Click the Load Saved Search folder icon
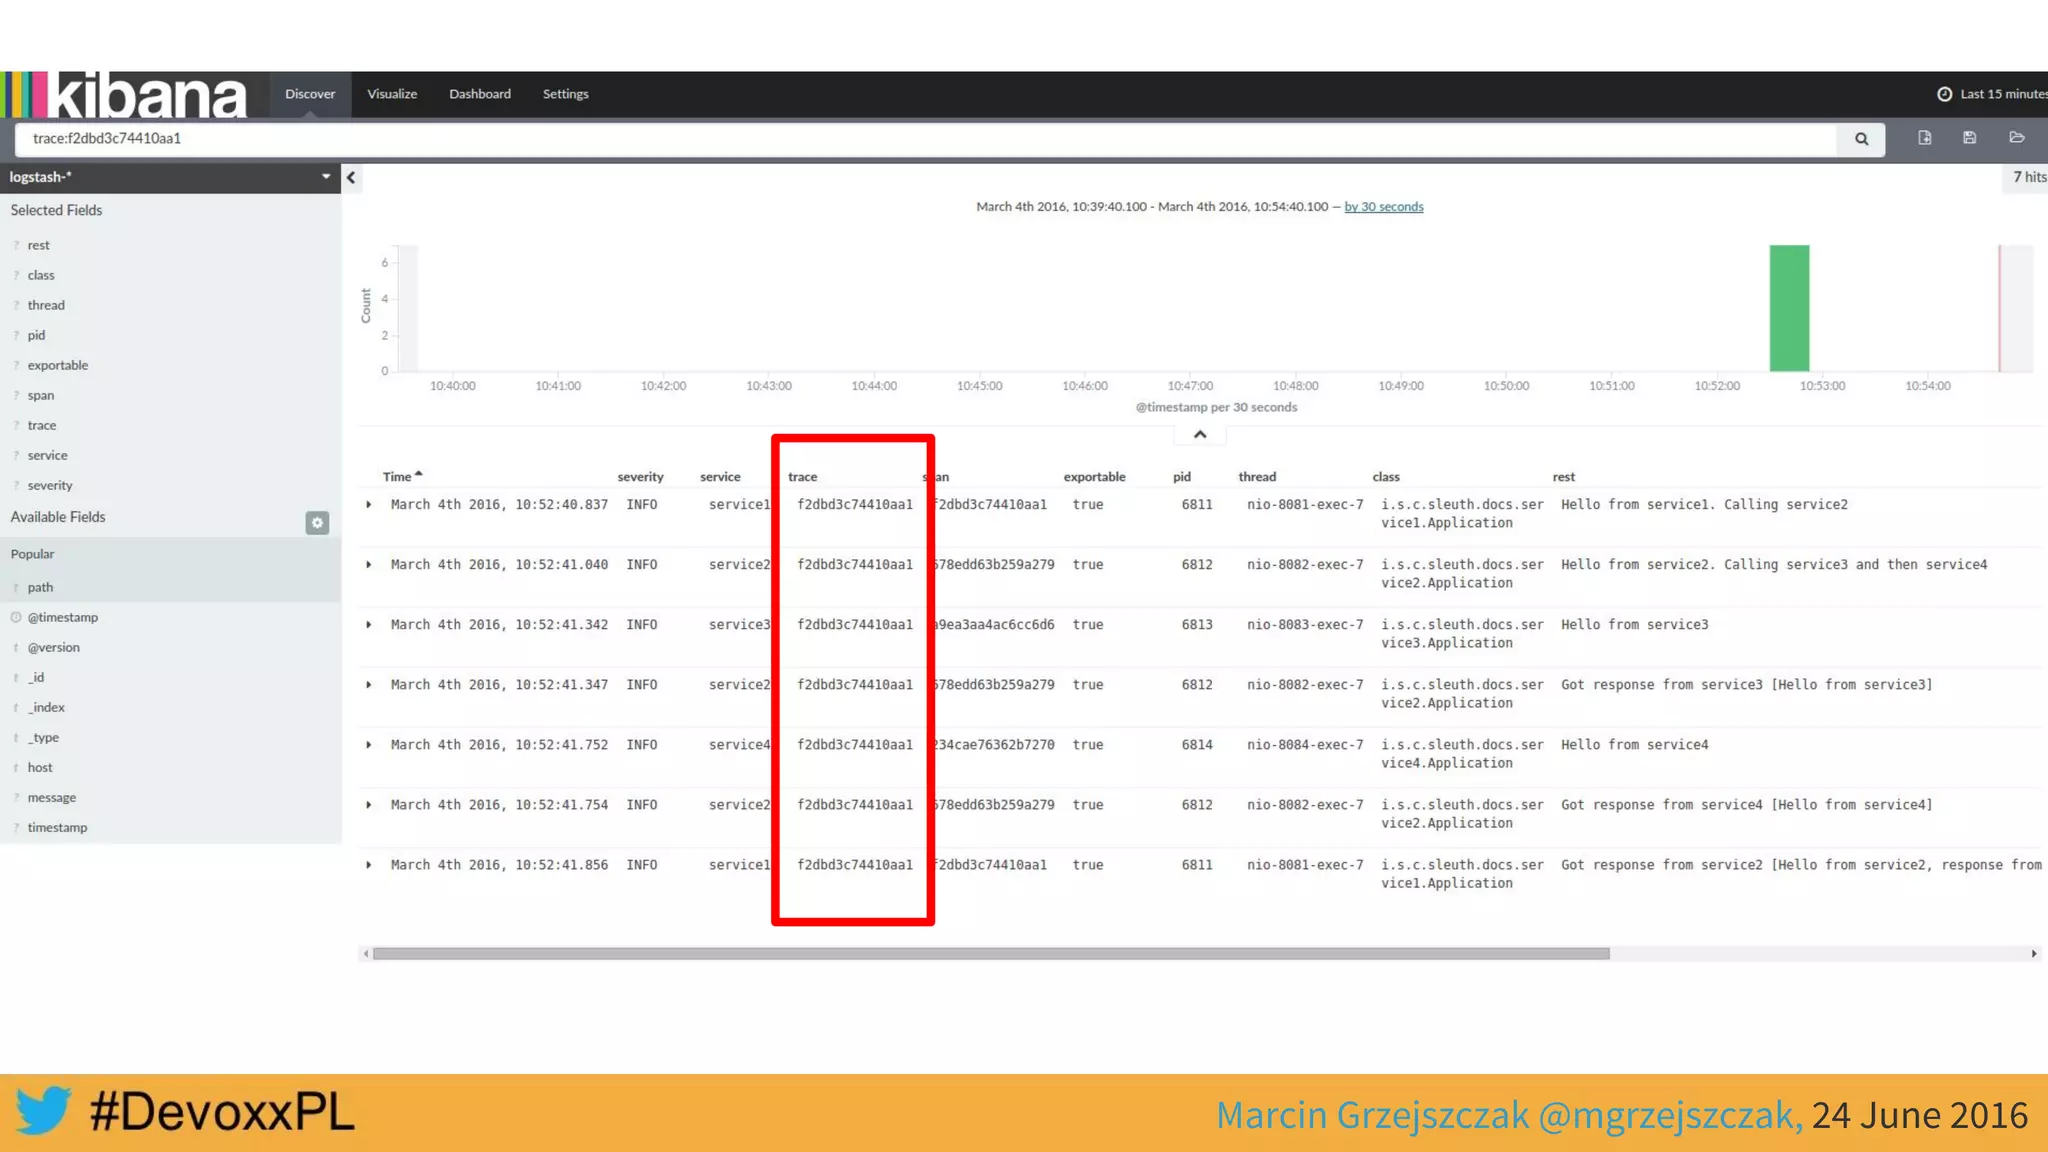2048x1152 pixels. click(x=2016, y=138)
